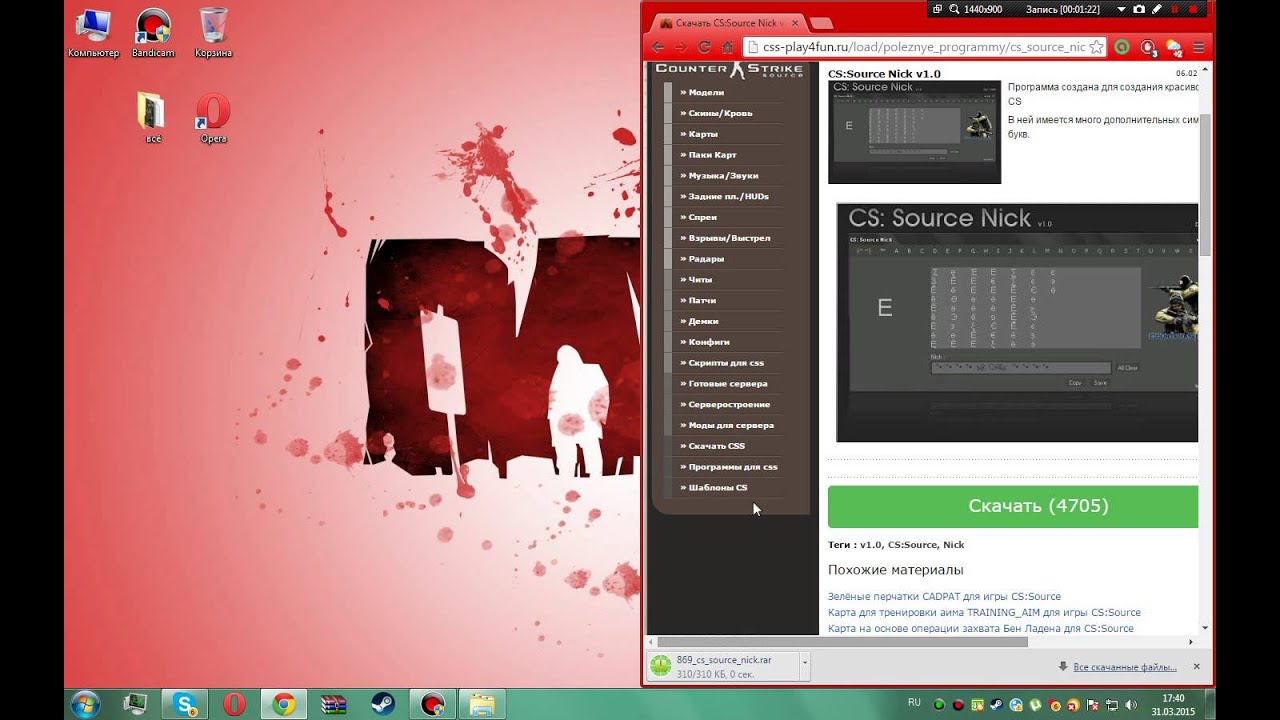Click the page vertical scrollbar
Viewport: 1280px width, 720px height.
(1204, 185)
